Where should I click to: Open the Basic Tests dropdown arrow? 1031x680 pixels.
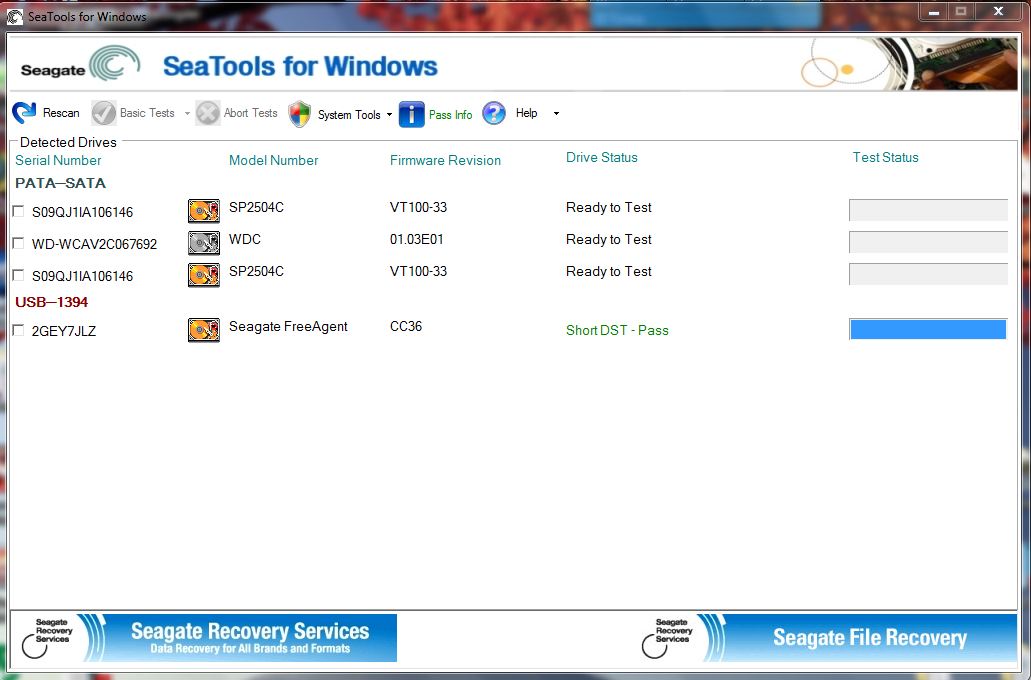coord(187,114)
